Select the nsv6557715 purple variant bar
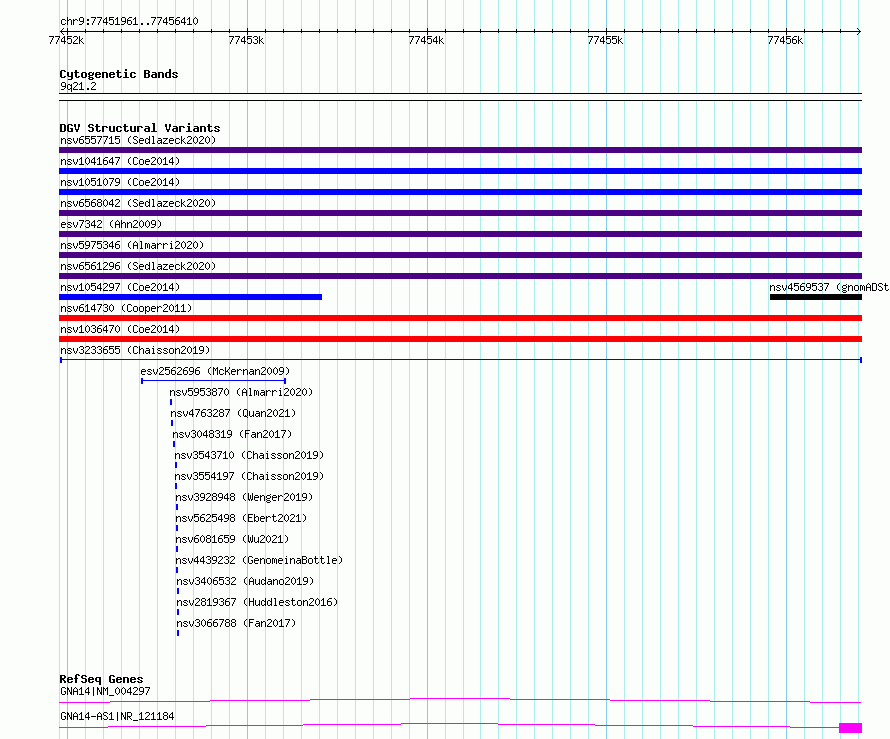Viewport: 890px width, 739px height. [460, 150]
